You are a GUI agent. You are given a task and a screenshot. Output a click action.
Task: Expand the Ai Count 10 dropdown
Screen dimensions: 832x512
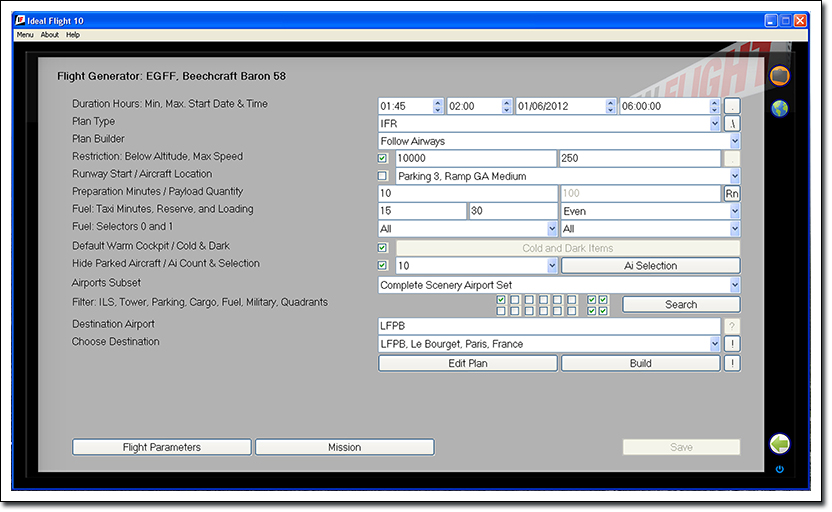click(x=552, y=265)
